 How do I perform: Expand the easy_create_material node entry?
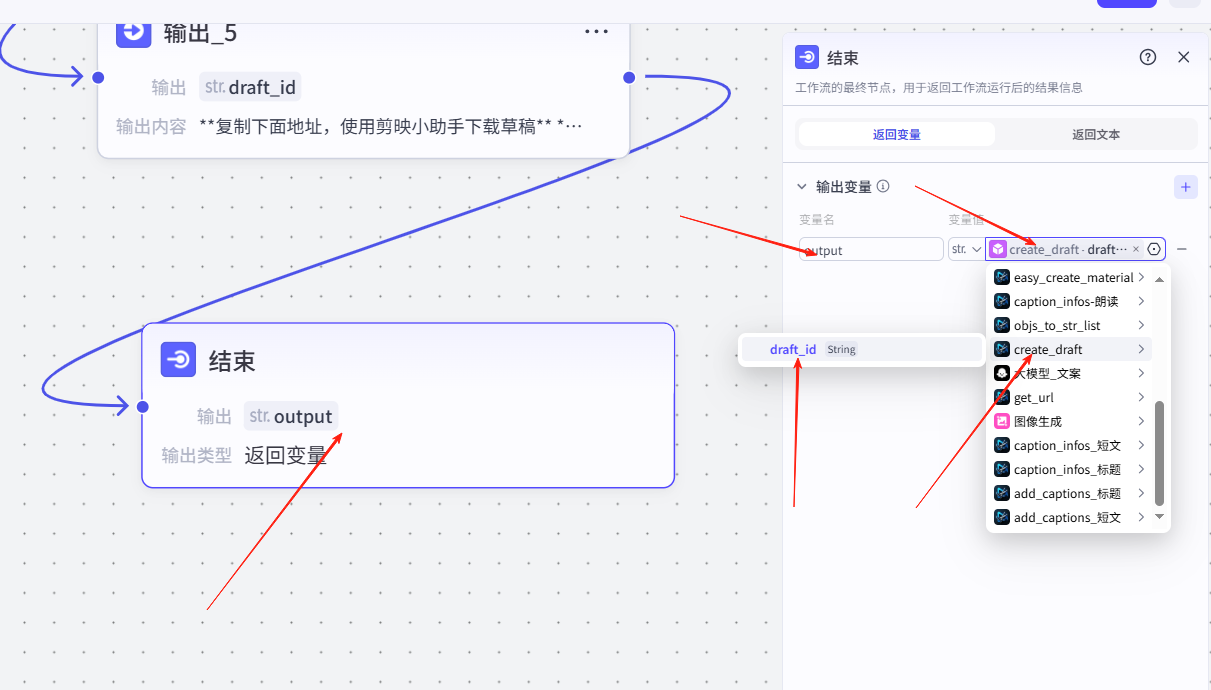(x=1068, y=277)
